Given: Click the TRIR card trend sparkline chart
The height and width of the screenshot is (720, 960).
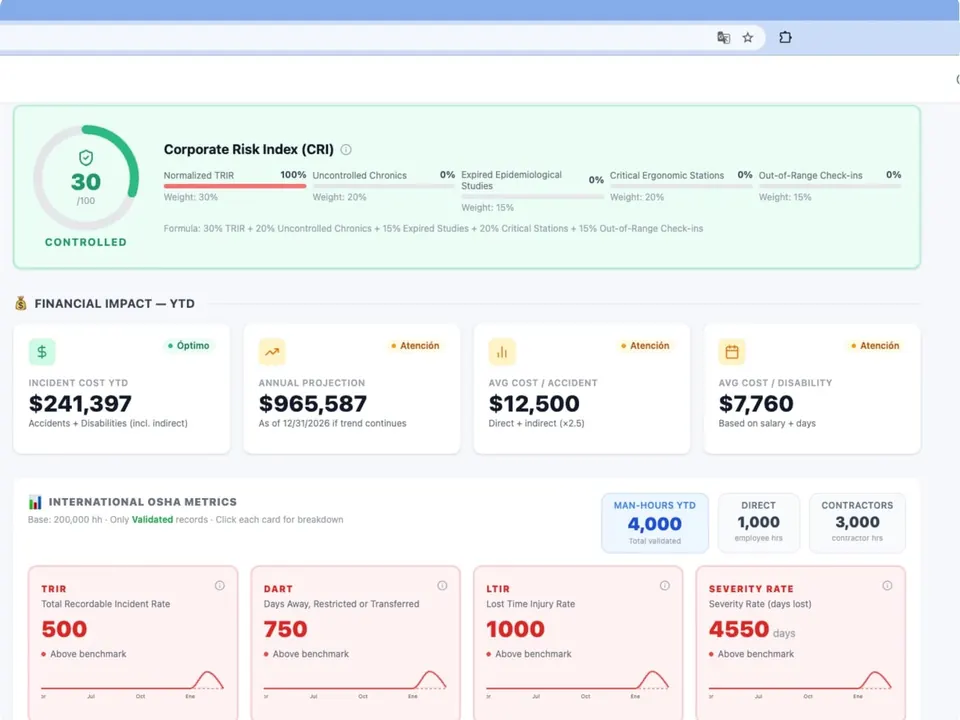Looking at the screenshot, I should click(x=132, y=684).
